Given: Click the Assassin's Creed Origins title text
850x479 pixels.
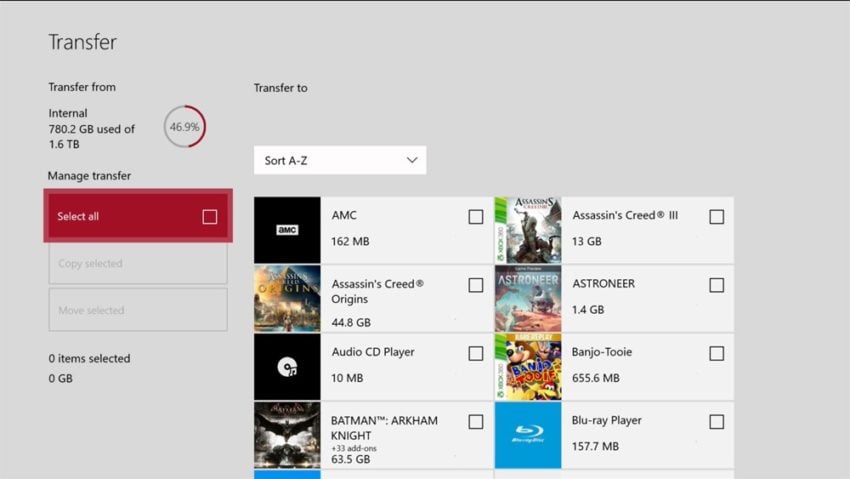Looking at the screenshot, I should pyautogui.click(x=378, y=291).
